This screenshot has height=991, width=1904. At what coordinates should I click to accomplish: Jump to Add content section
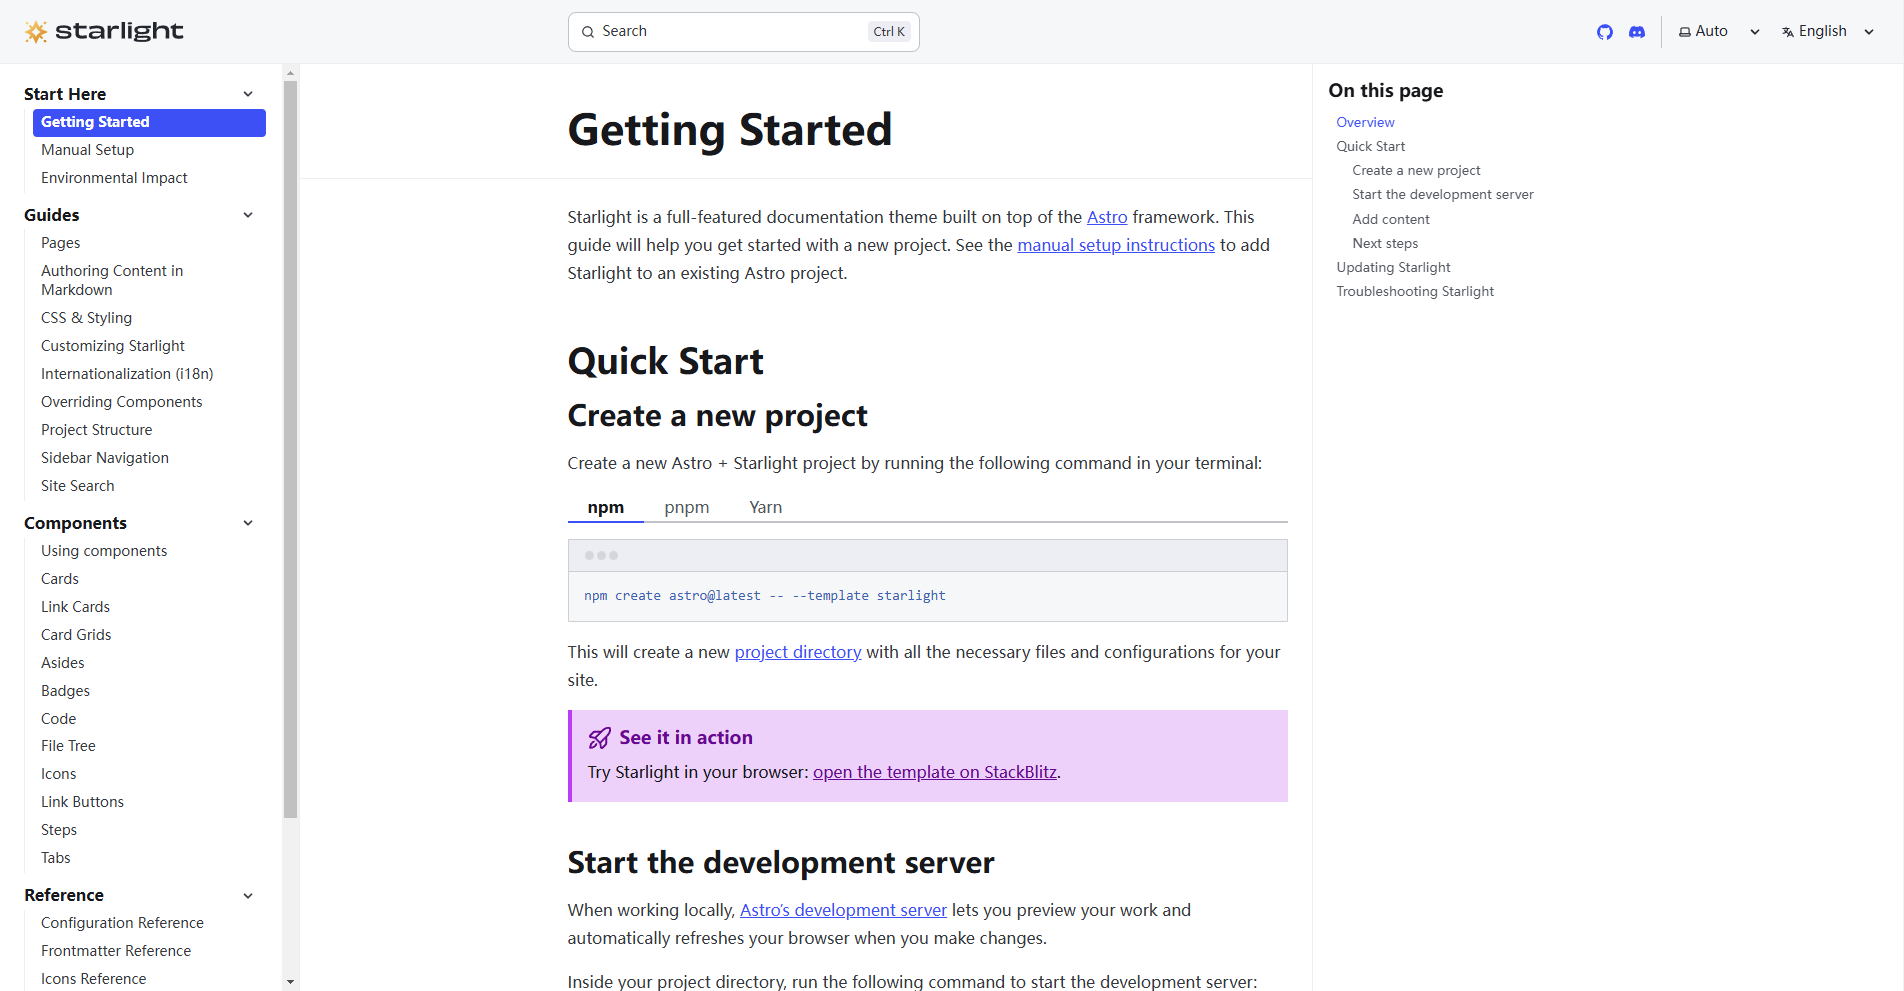(x=1390, y=219)
